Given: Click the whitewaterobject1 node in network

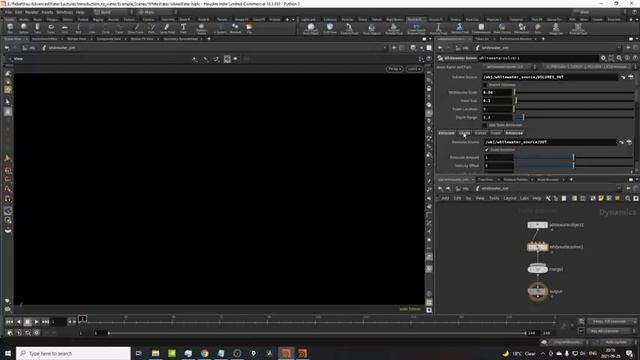Looking at the screenshot, I should tap(538, 225).
